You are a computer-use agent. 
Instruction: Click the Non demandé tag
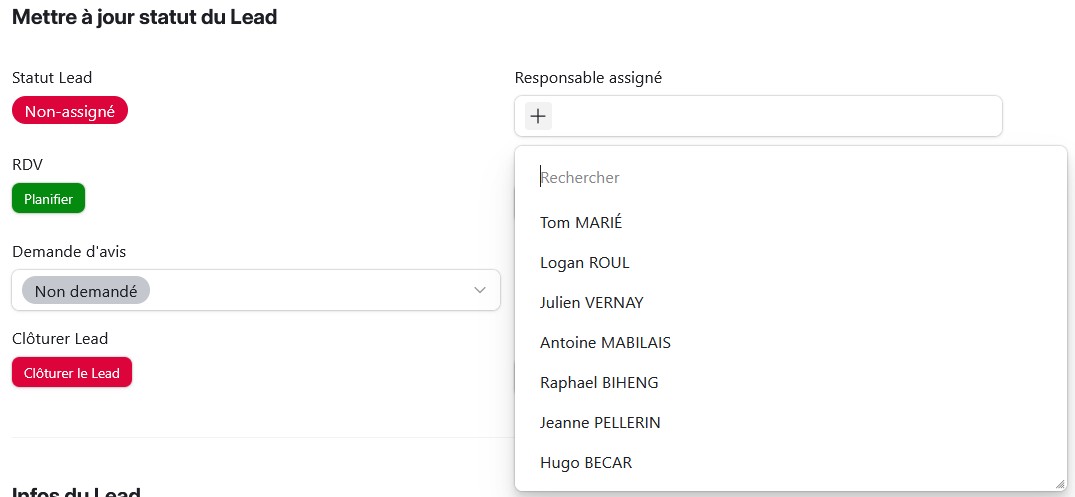click(x=86, y=291)
